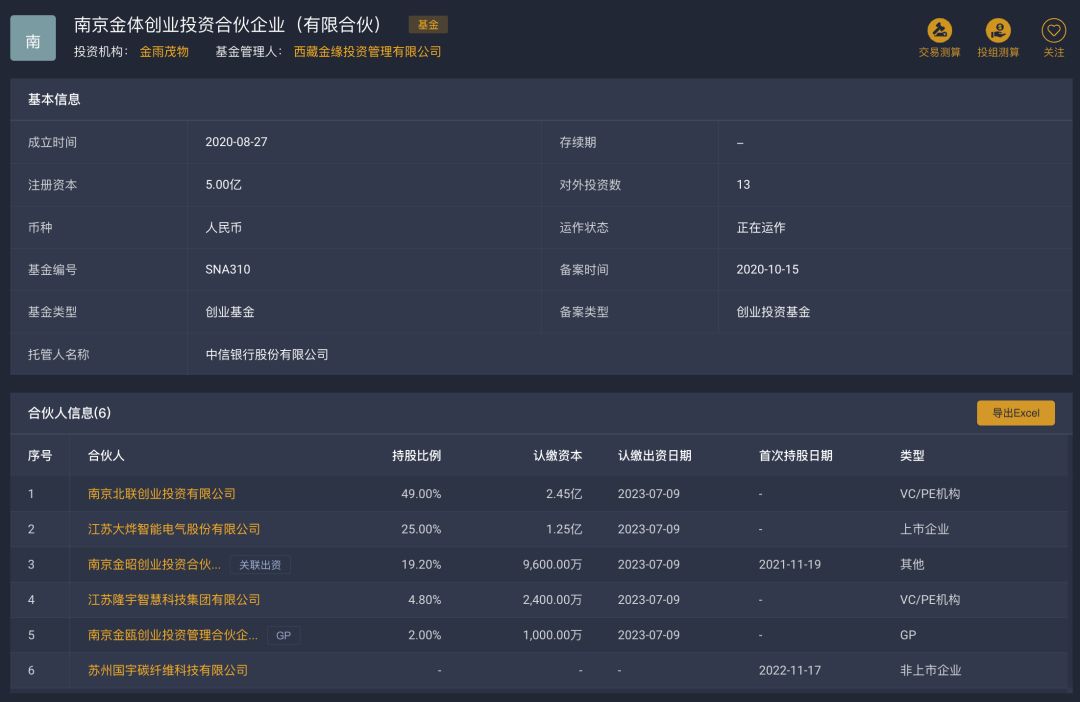Open the 交易测算 calculator icon
The image size is (1080, 702).
[940, 38]
